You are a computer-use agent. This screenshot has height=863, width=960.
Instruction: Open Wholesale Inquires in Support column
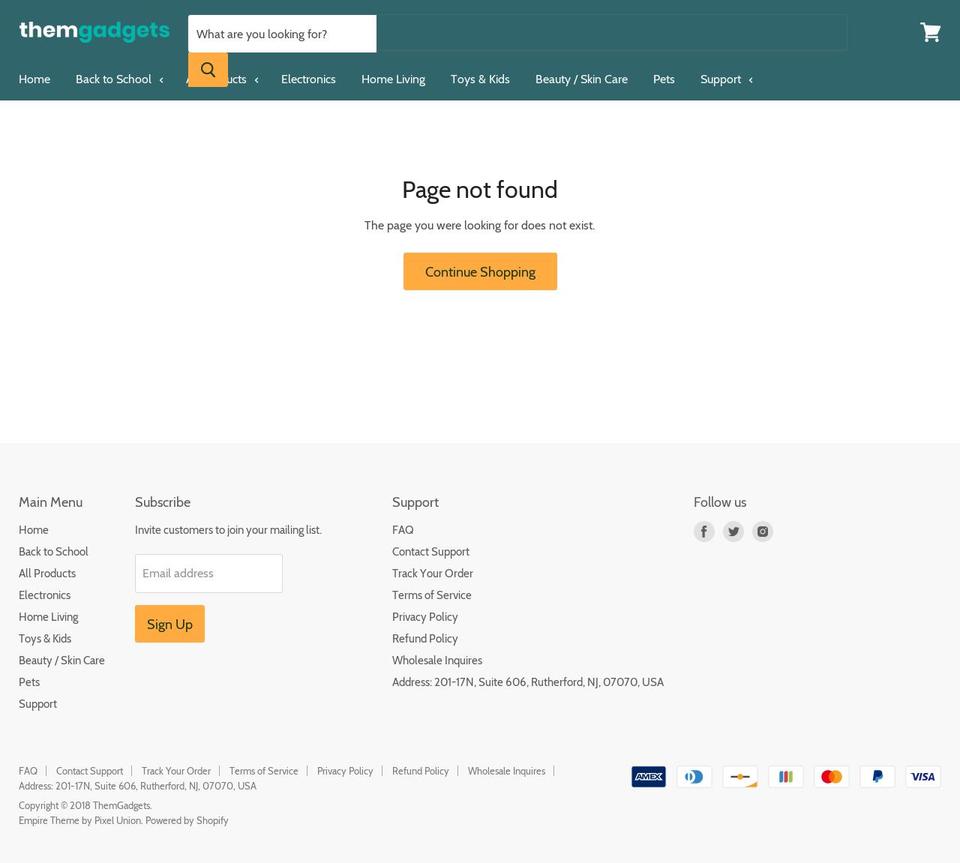pyautogui.click(x=437, y=660)
